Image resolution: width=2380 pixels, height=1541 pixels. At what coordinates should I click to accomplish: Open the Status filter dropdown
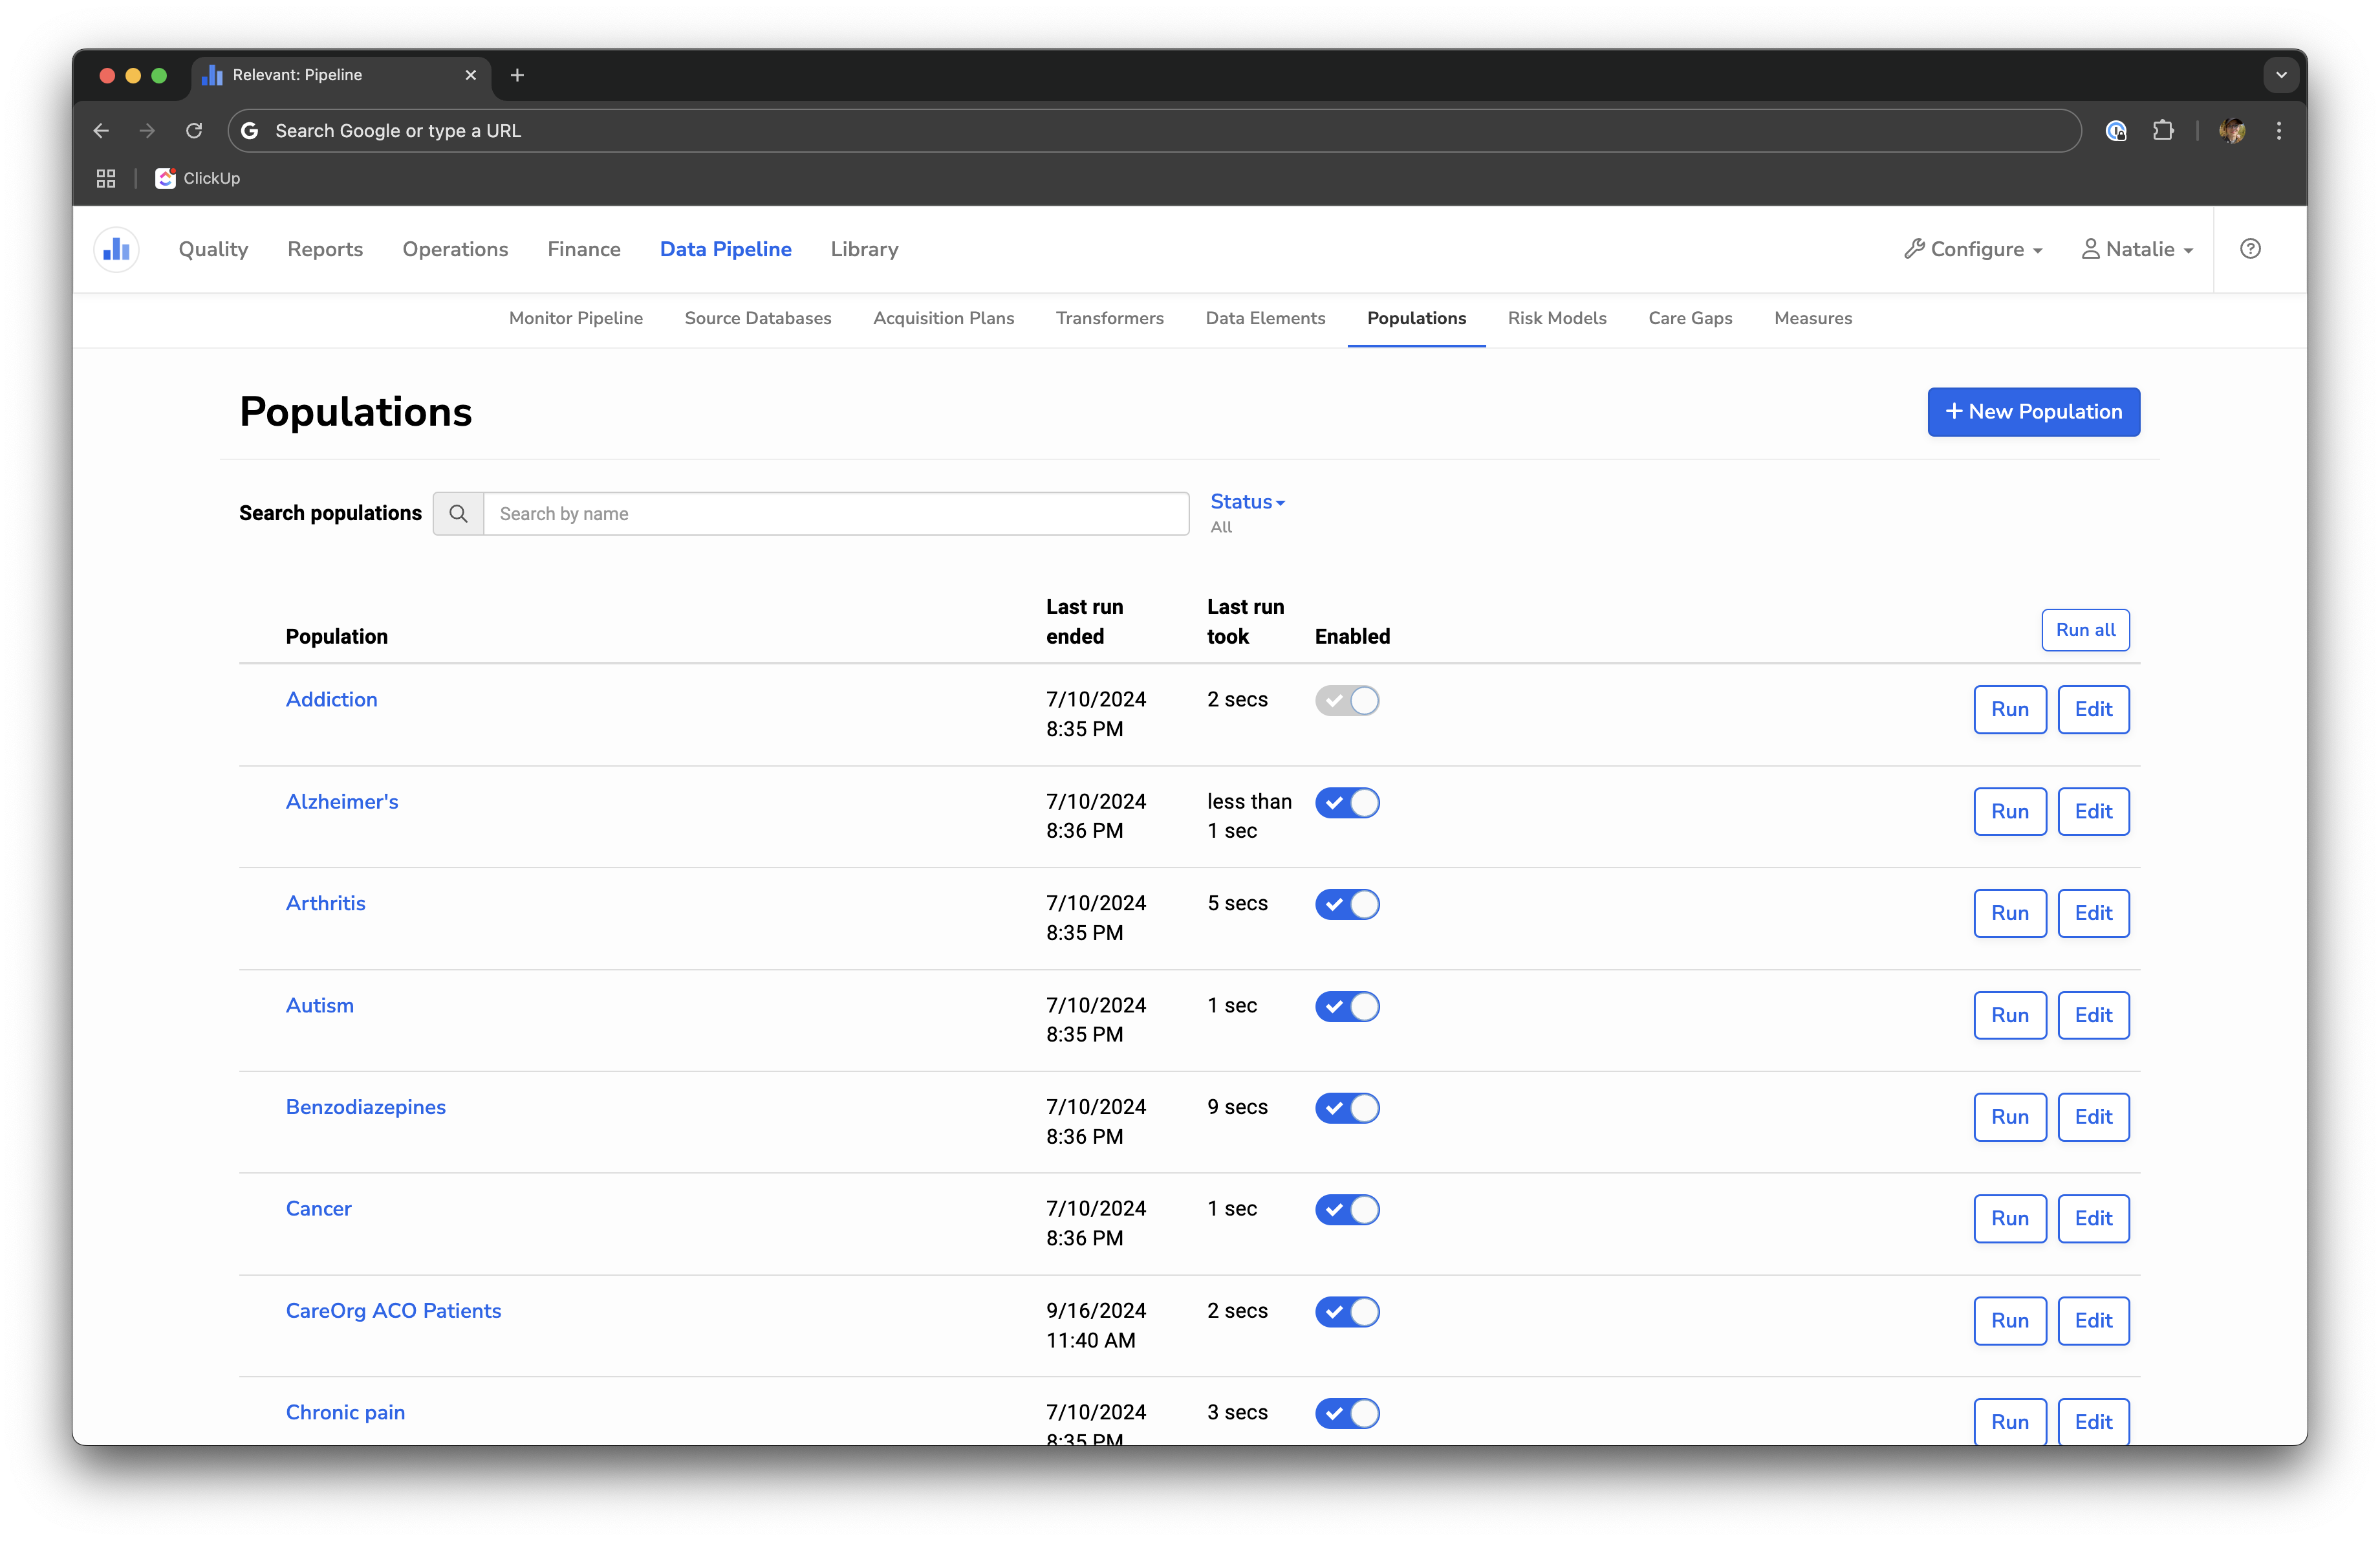pyautogui.click(x=1247, y=502)
